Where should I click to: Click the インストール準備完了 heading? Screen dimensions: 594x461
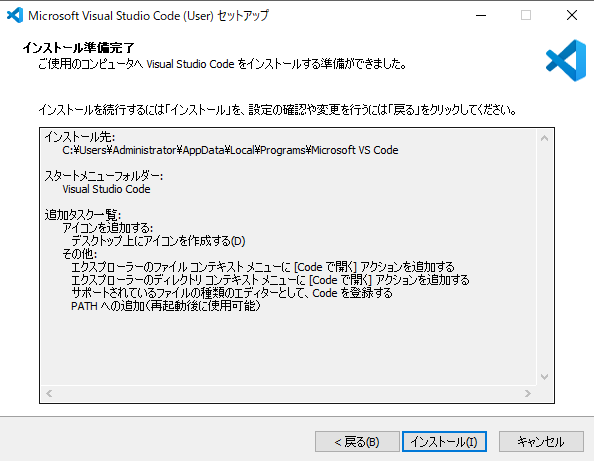point(79,48)
